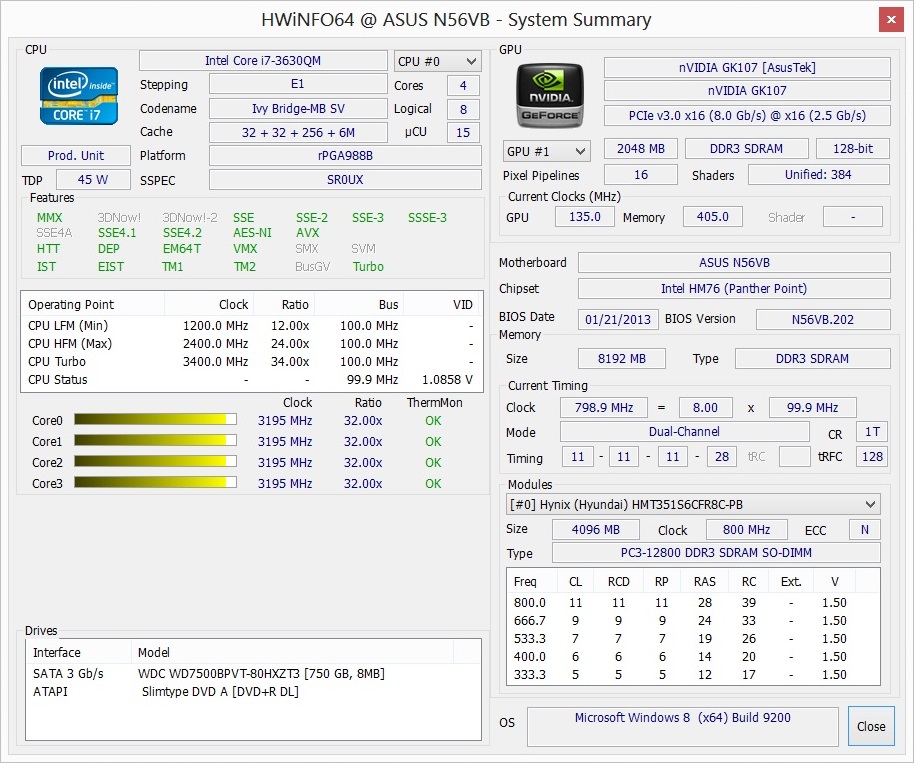The image size is (914, 763).
Task: Click the BIOS version N56VB.202
Action: [823, 319]
